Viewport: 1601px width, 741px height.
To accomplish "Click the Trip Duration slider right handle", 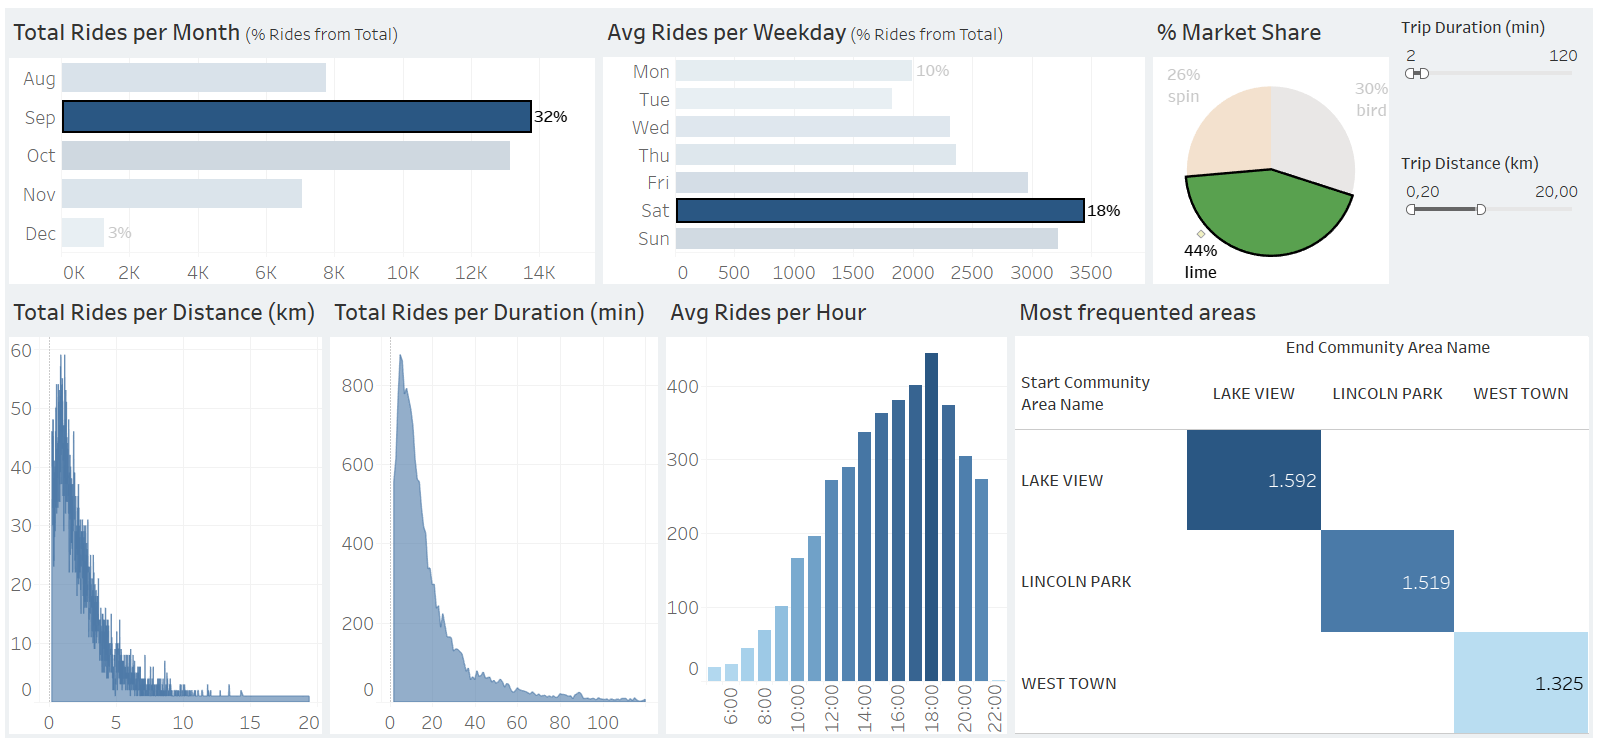I will [x=1425, y=73].
